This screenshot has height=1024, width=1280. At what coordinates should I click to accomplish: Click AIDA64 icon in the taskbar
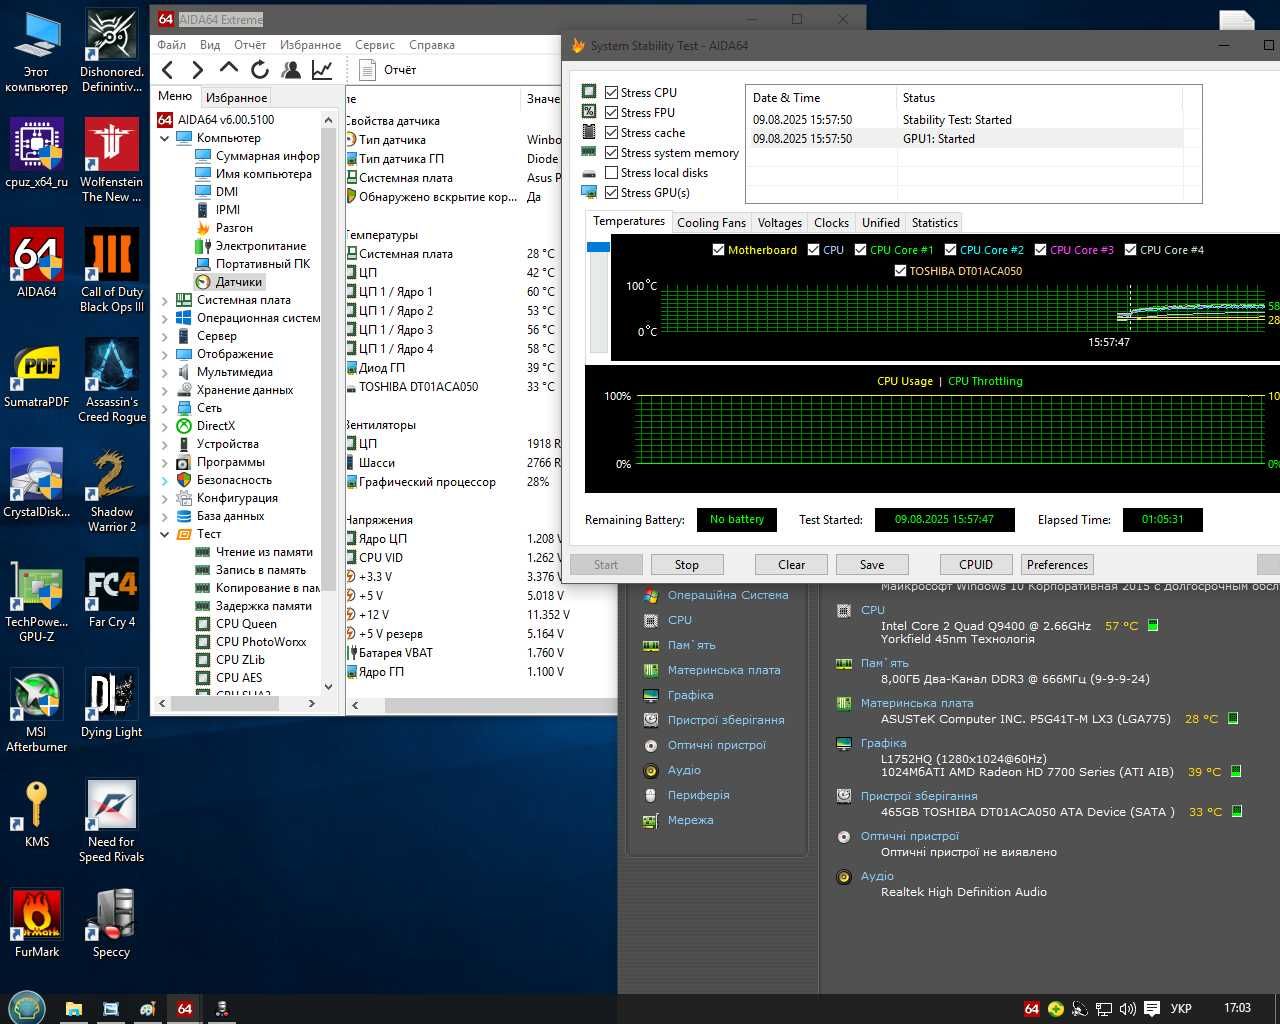tap(185, 1008)
